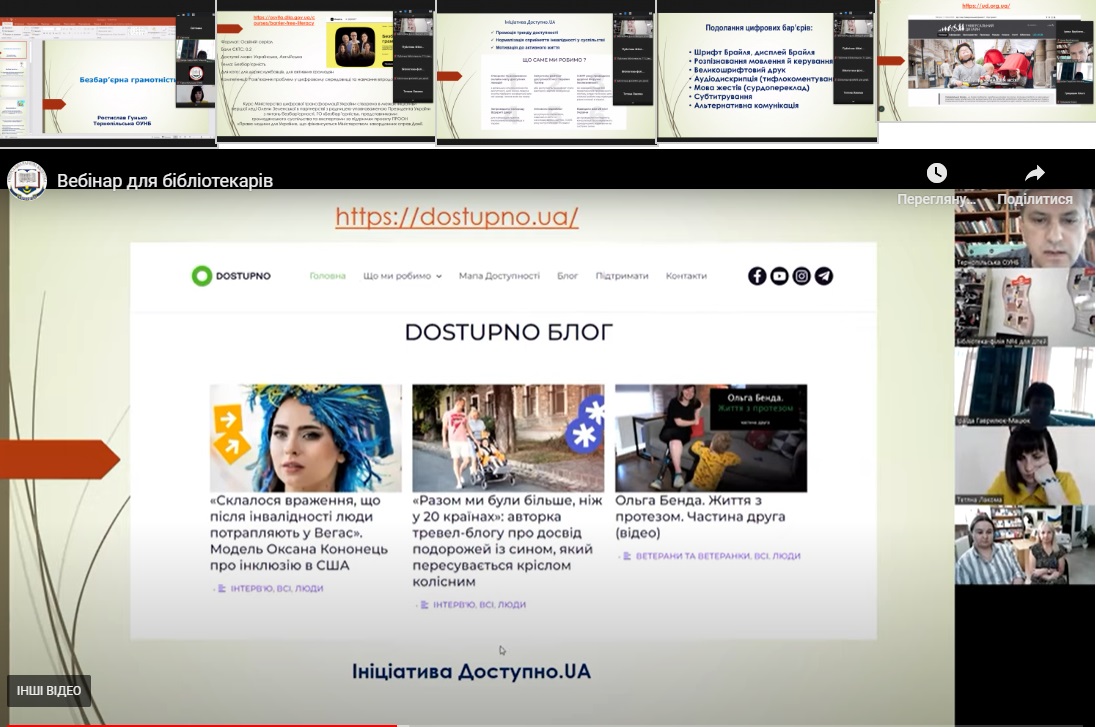Go to the 'Блог' menu item
Image resolution: width=1096 pixels, height=727 pixels.
[568, 276]
